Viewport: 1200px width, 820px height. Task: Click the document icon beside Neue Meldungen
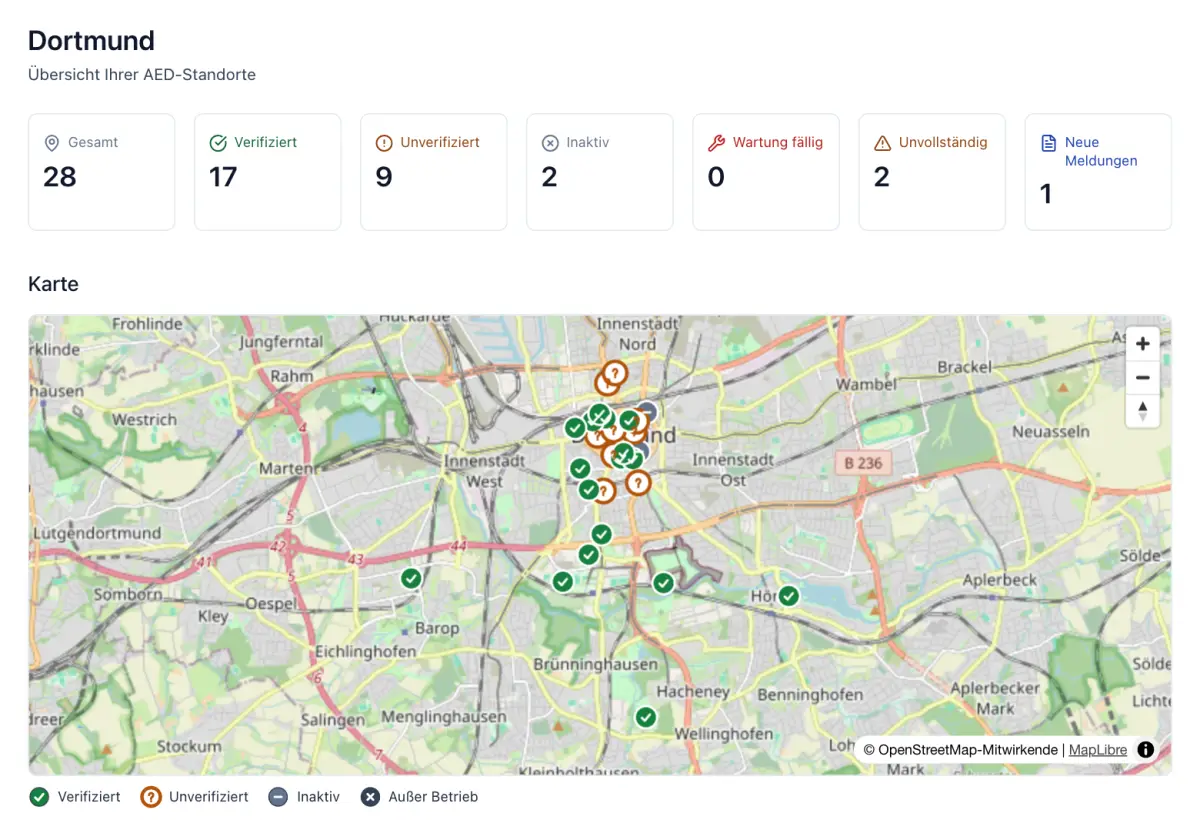(x=1048, y=143)
